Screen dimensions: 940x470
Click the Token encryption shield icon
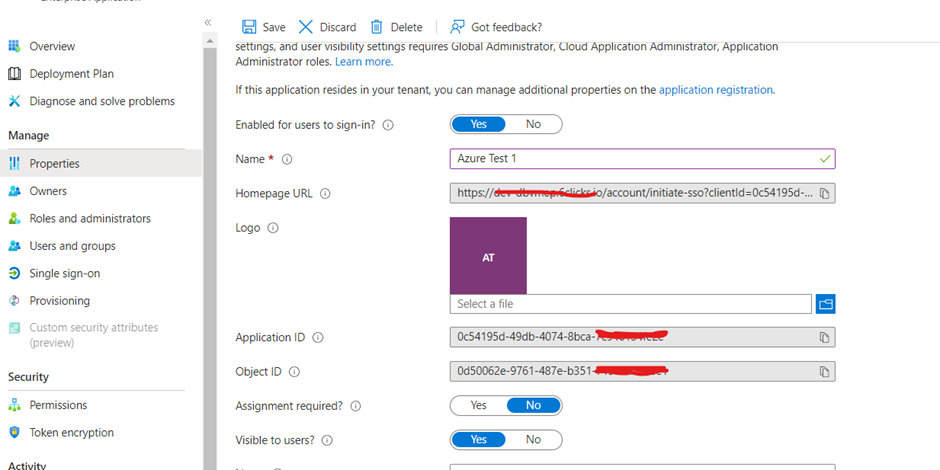14,432
